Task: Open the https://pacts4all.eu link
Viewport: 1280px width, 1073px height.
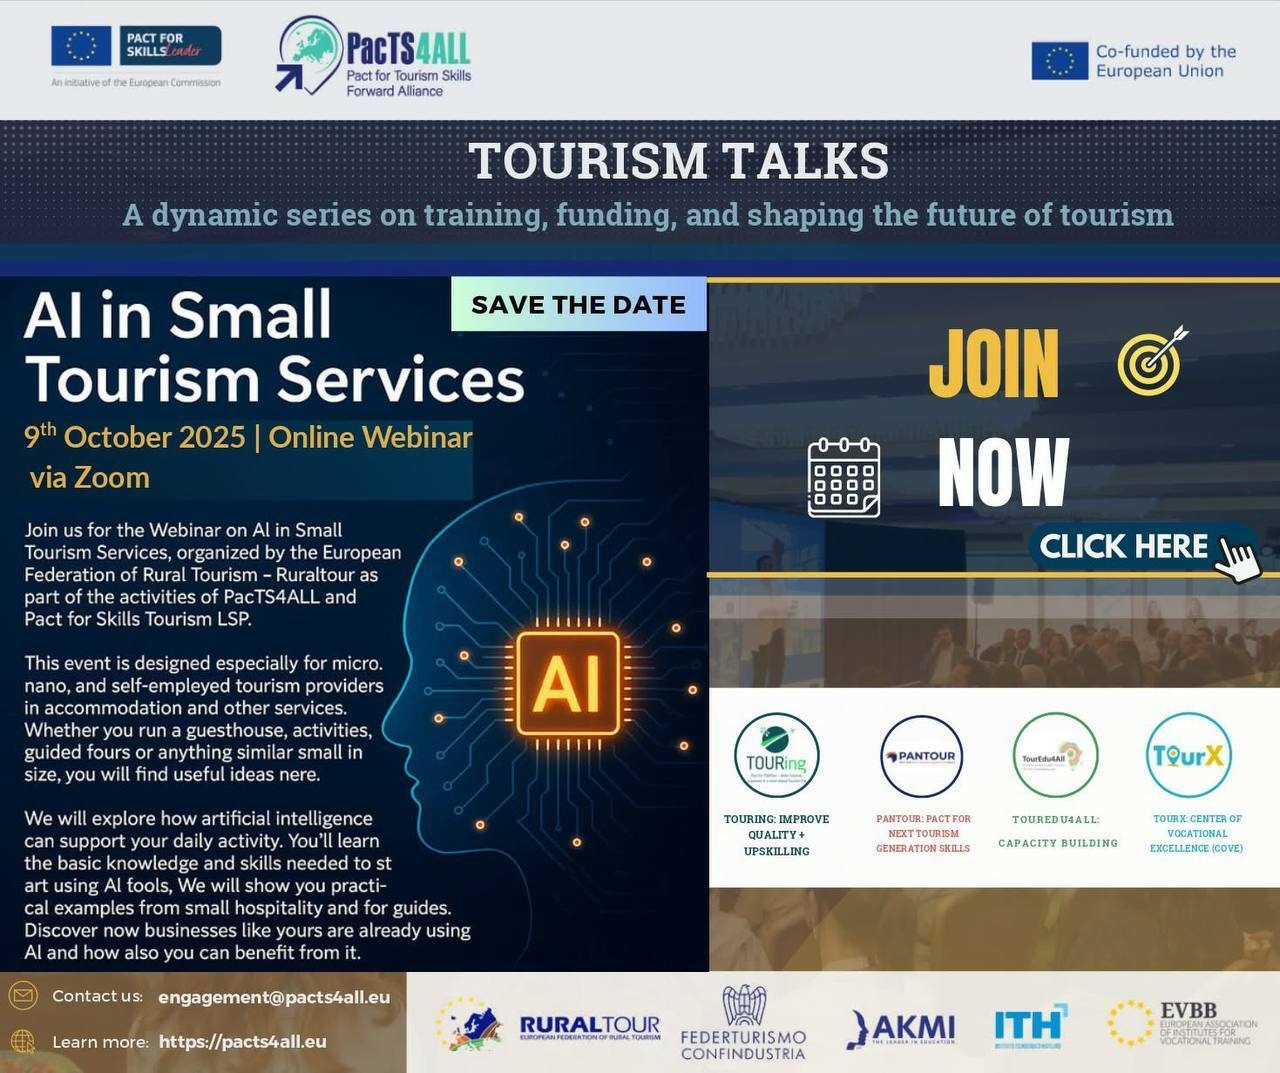Action: click(242, 1042)
